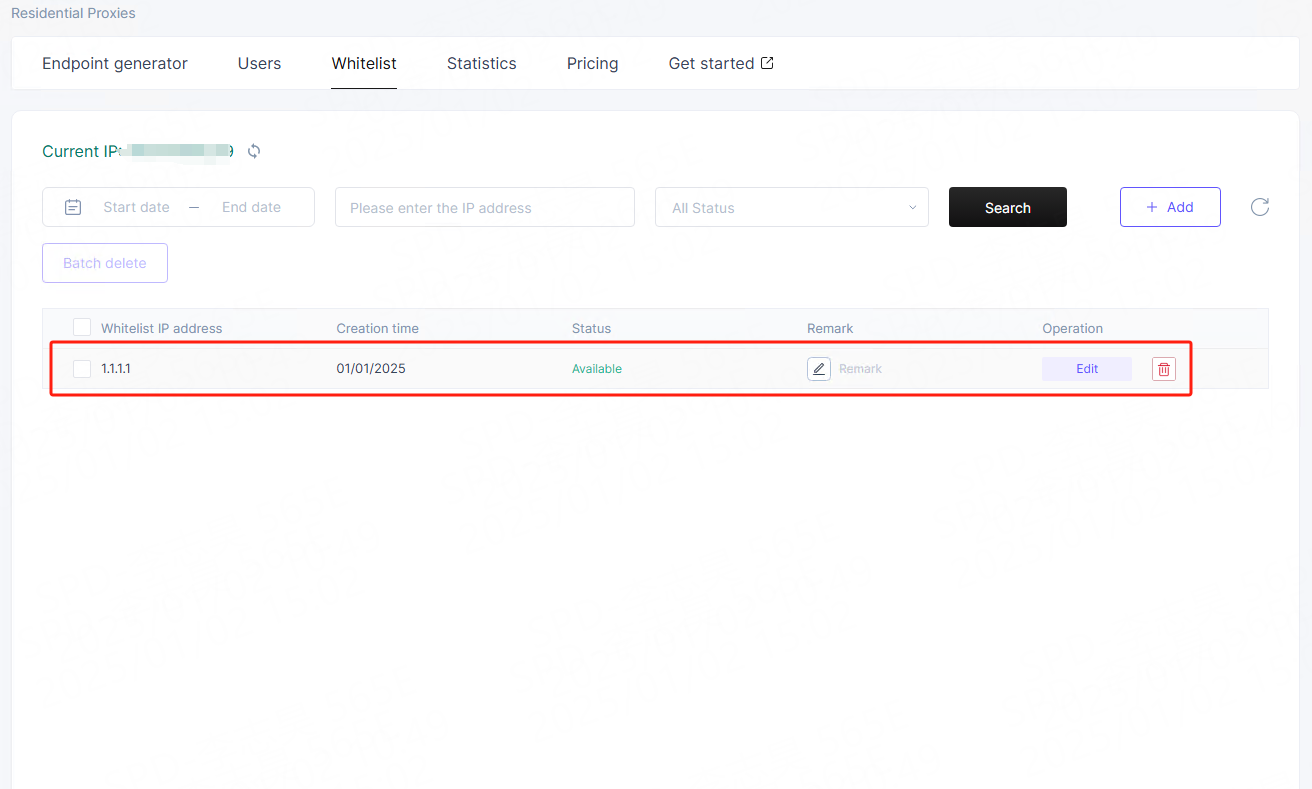1312x789 pixels.
Task: Click the pencil remark icon for 1.1.1.1
Action: [819, 369]
